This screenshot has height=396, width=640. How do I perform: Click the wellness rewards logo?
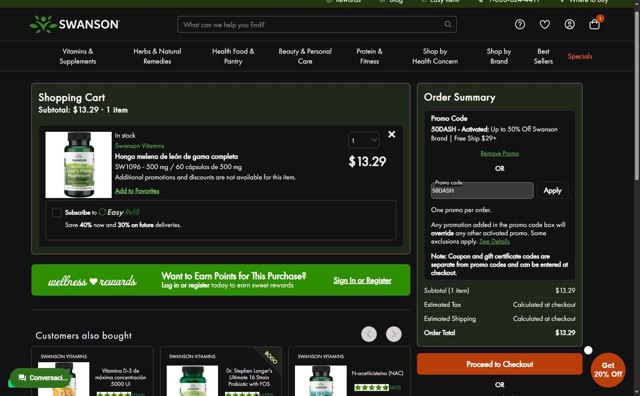click(92, 281)
